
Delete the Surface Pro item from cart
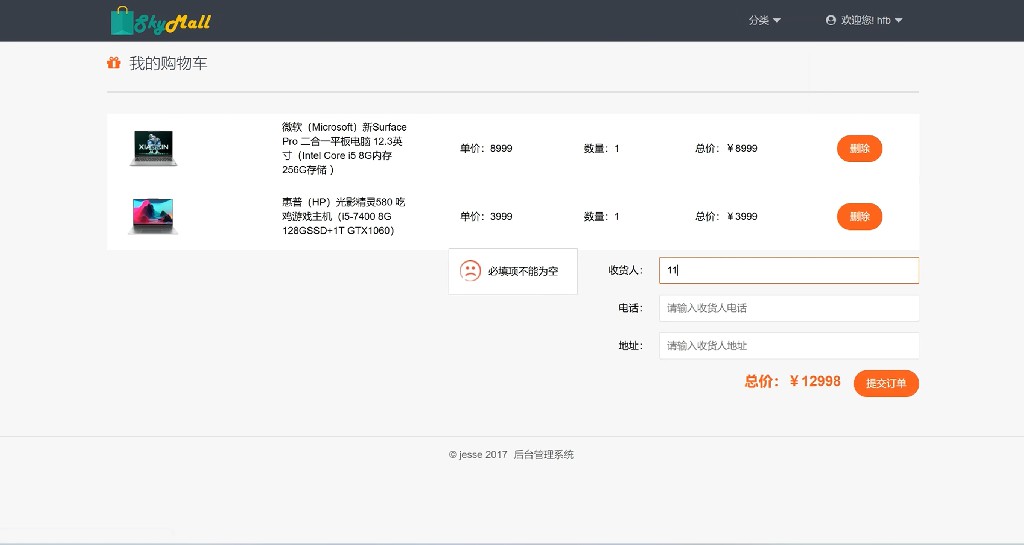point(859,148)
